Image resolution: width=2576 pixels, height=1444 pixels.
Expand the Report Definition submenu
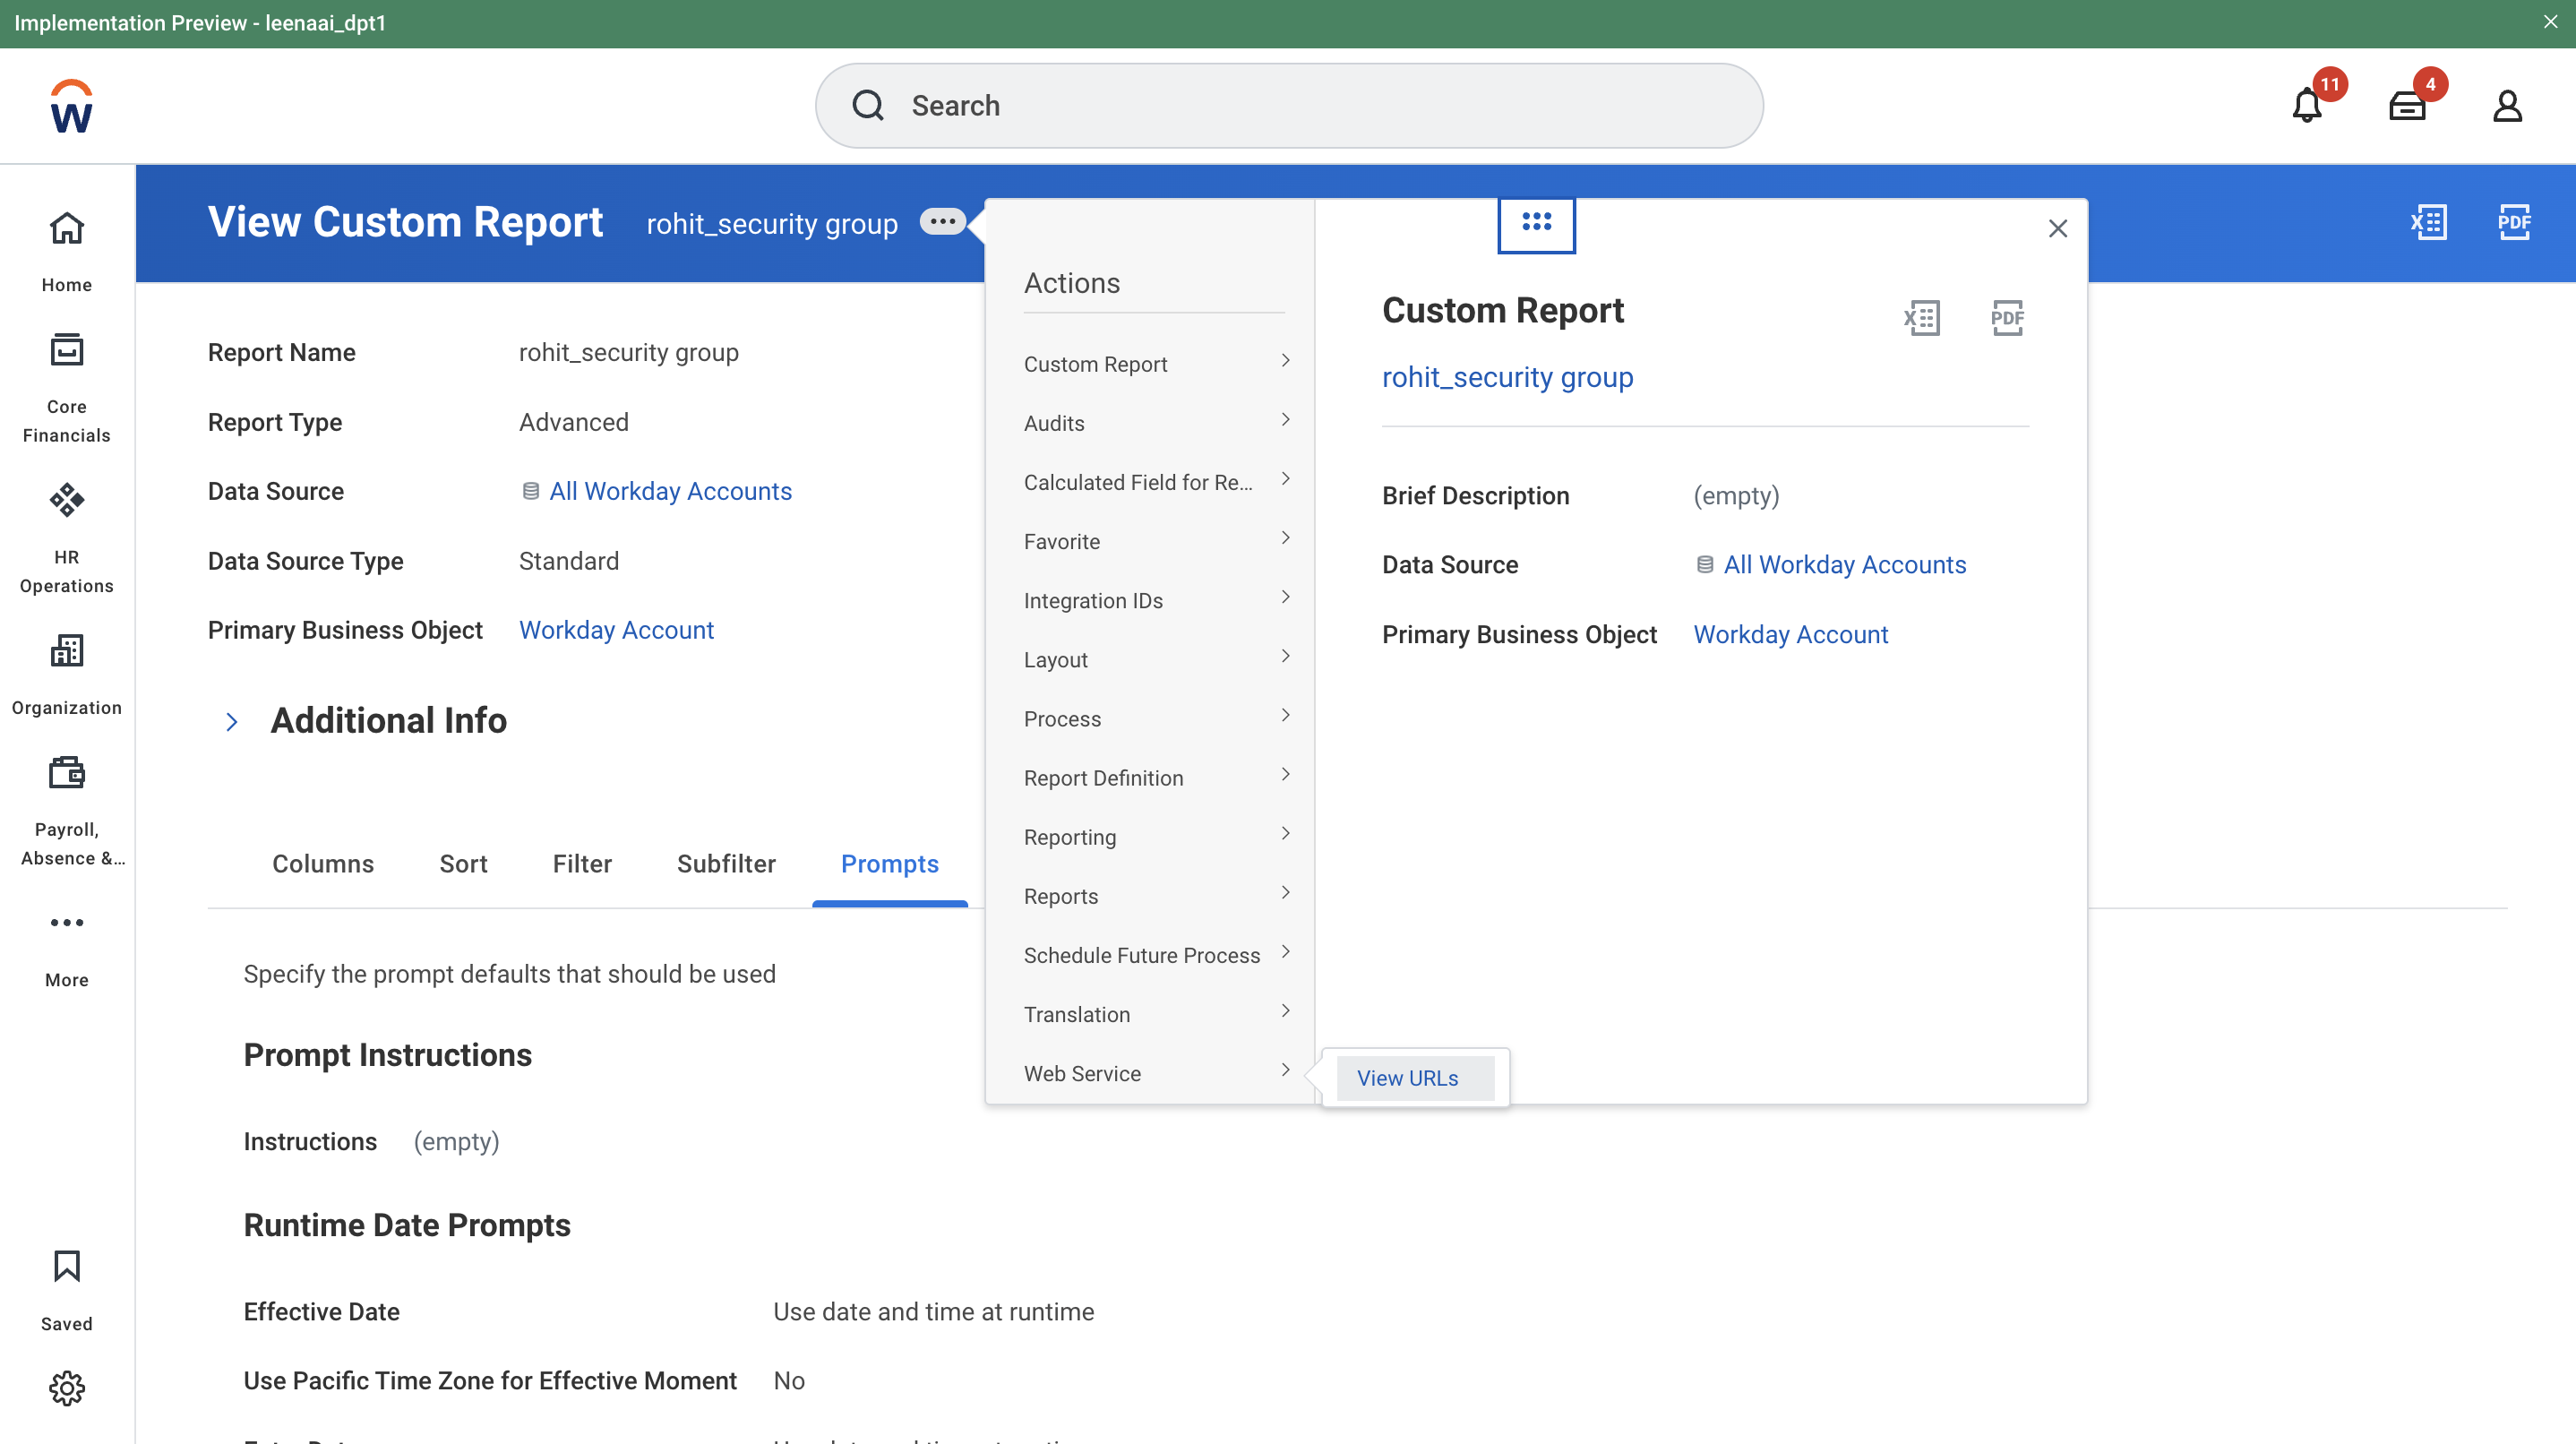(1155, 778)
